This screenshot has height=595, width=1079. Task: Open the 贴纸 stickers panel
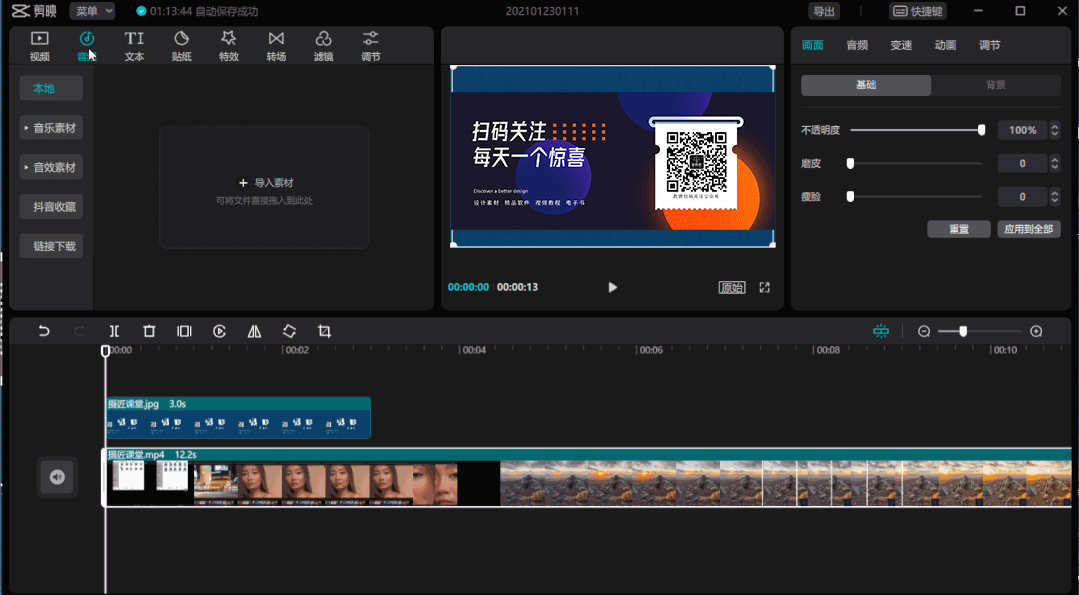click(181, 46)
